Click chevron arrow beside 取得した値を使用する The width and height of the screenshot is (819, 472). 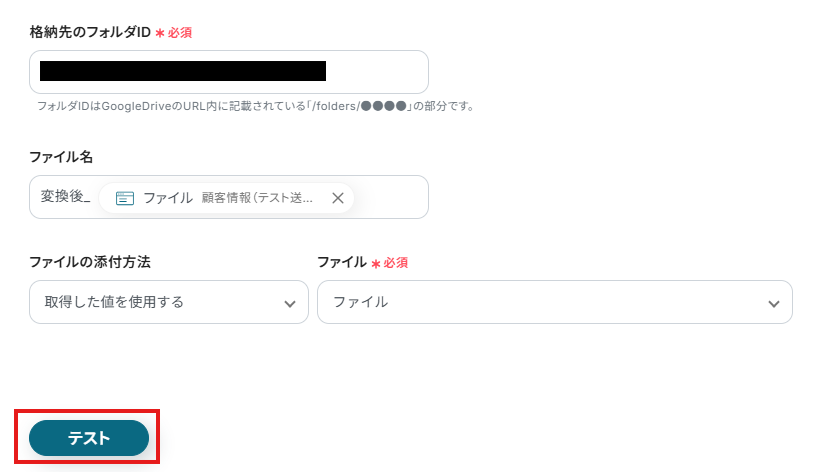tap(290, 303)
